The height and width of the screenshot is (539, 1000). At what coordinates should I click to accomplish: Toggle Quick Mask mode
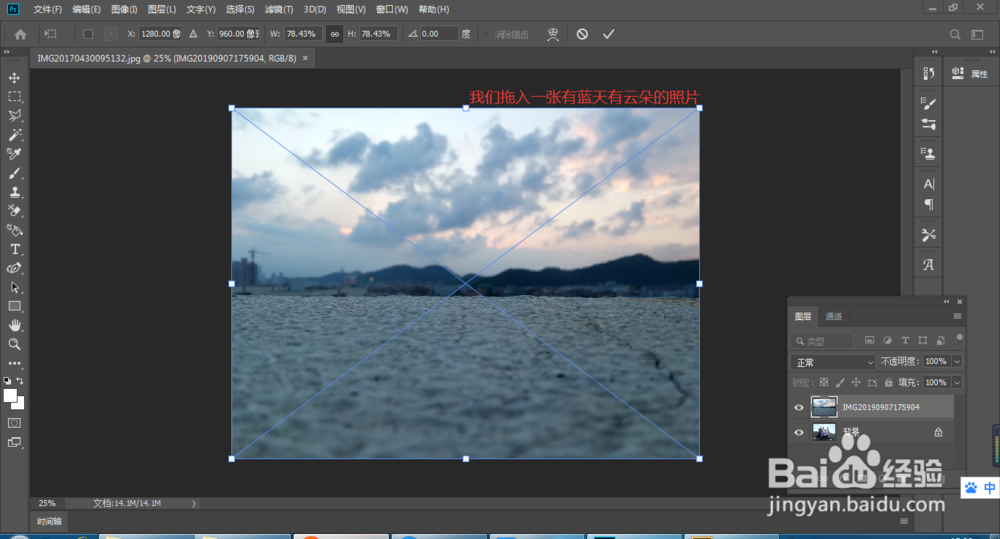tap(14, 423)
